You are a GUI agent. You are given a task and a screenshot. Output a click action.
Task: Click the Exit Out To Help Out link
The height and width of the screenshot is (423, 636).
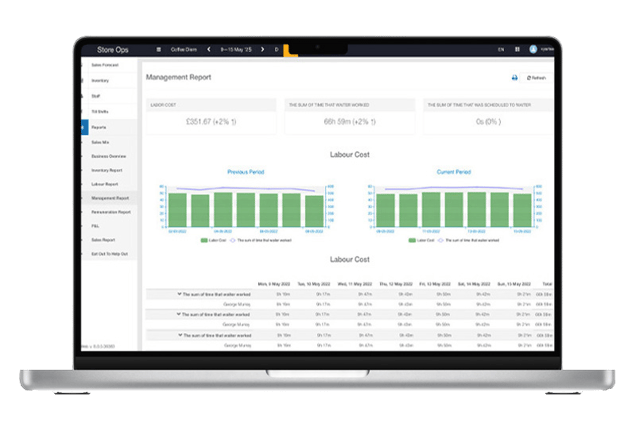[x=110, y=255]
